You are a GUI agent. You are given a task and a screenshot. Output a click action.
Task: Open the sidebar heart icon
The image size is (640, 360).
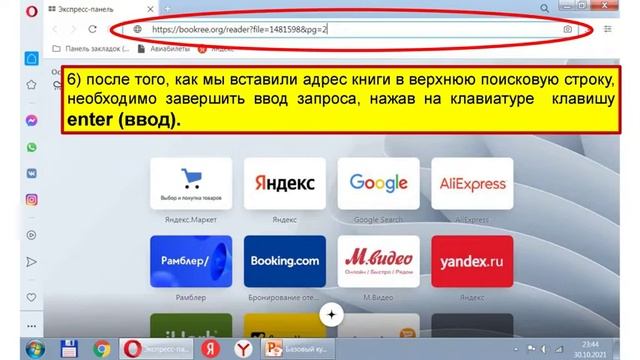(31, 298)
